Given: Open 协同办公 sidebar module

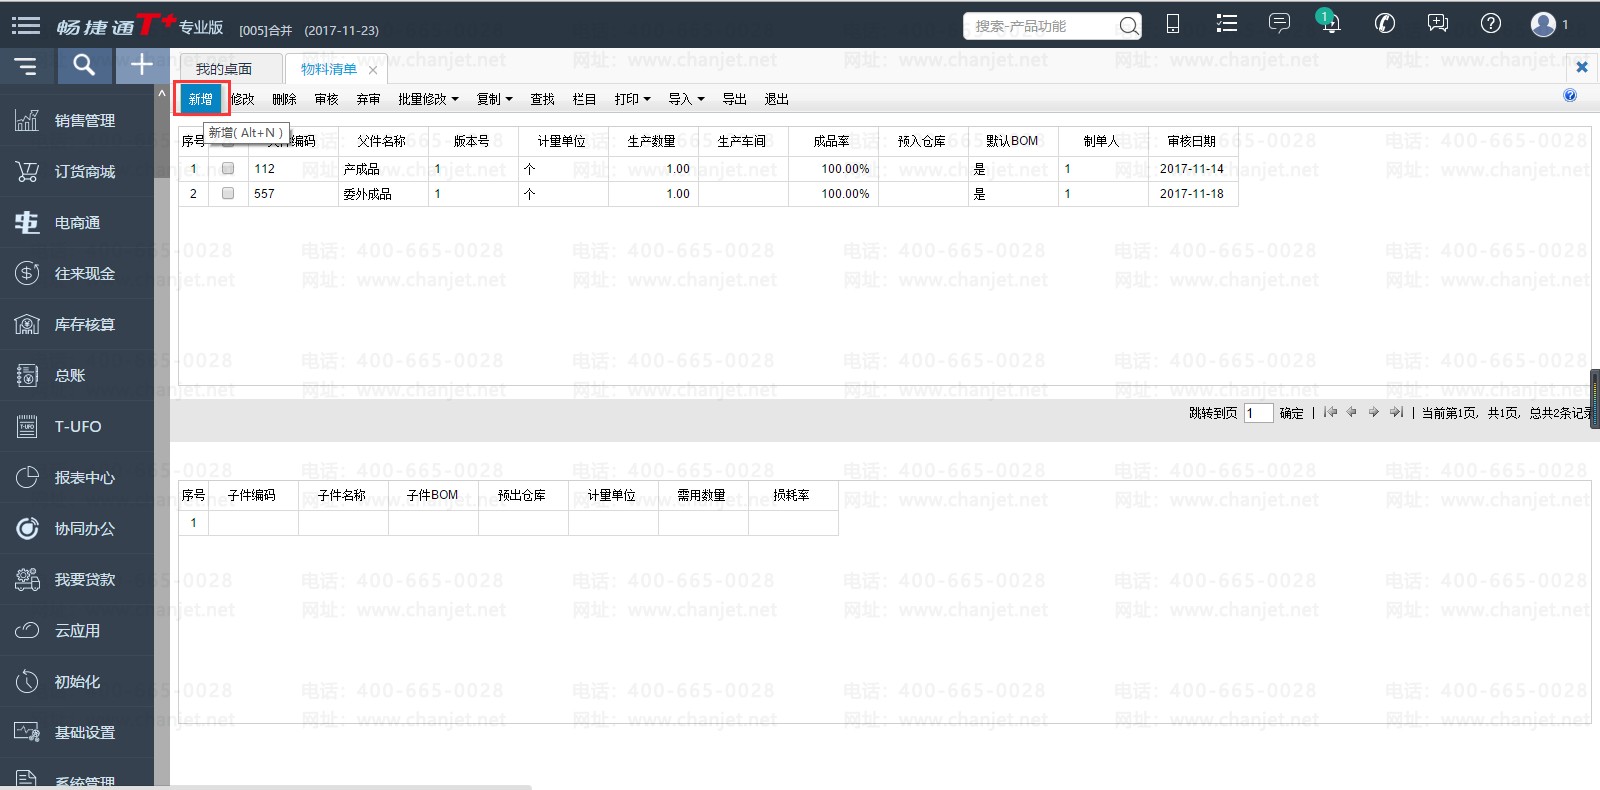Looking at the screenshot, I should (x=77, y=528).
